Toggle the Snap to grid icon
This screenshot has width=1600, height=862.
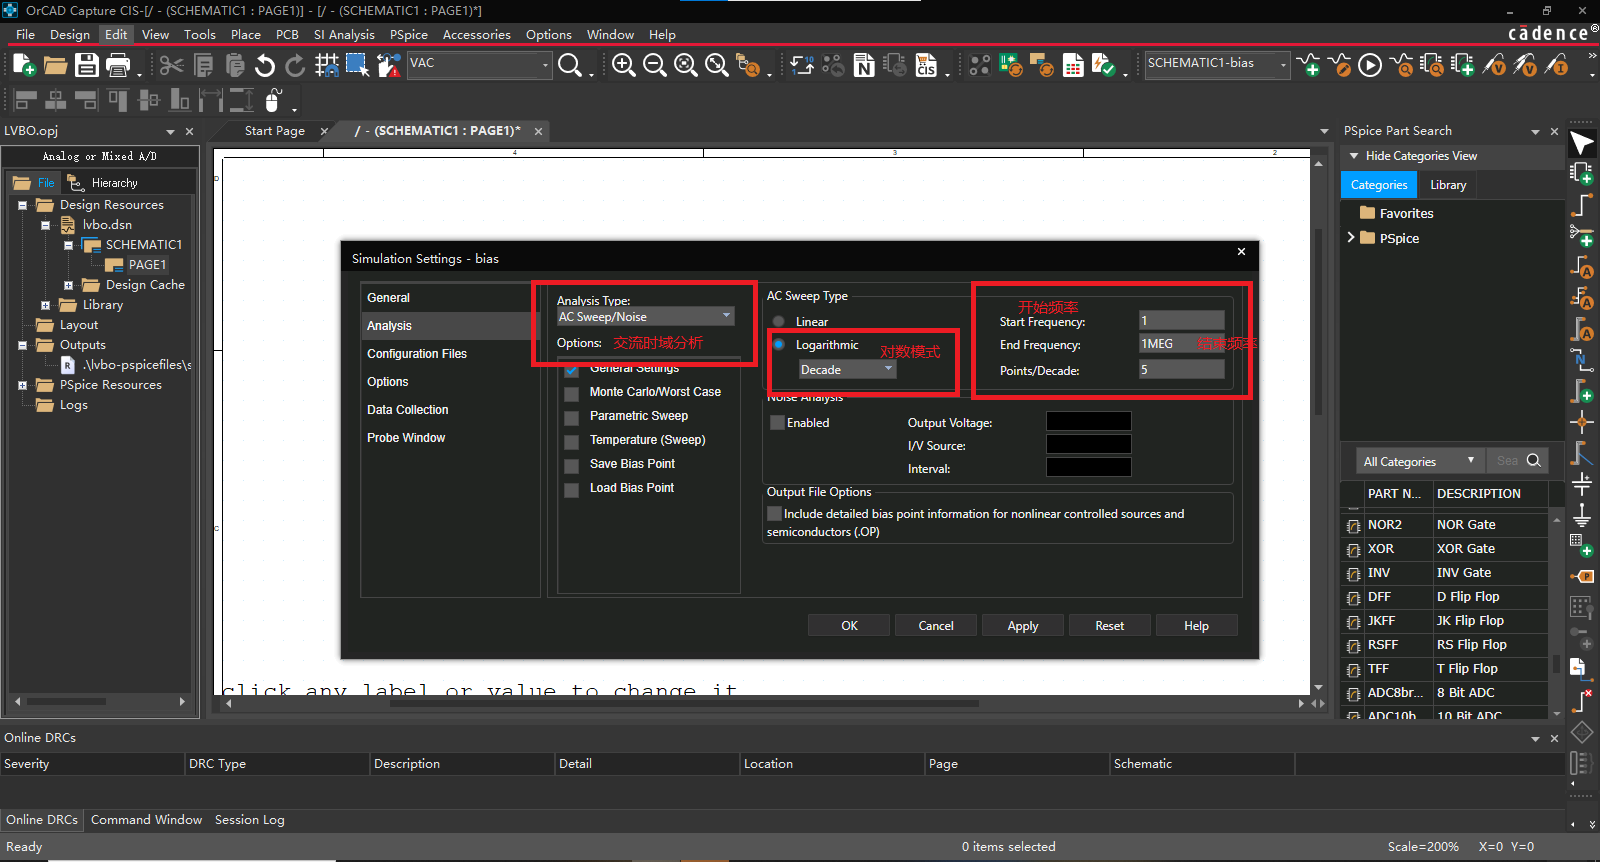pyautogui.click(x=326, y=65)
